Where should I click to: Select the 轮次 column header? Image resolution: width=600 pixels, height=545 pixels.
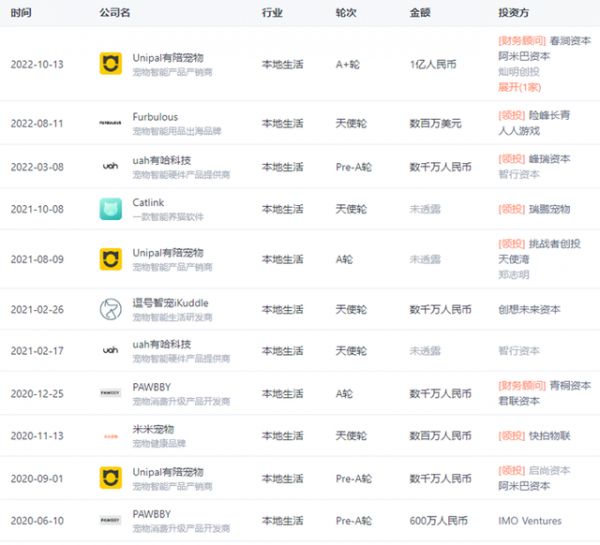pyautogui.click(x=346, y=13)
